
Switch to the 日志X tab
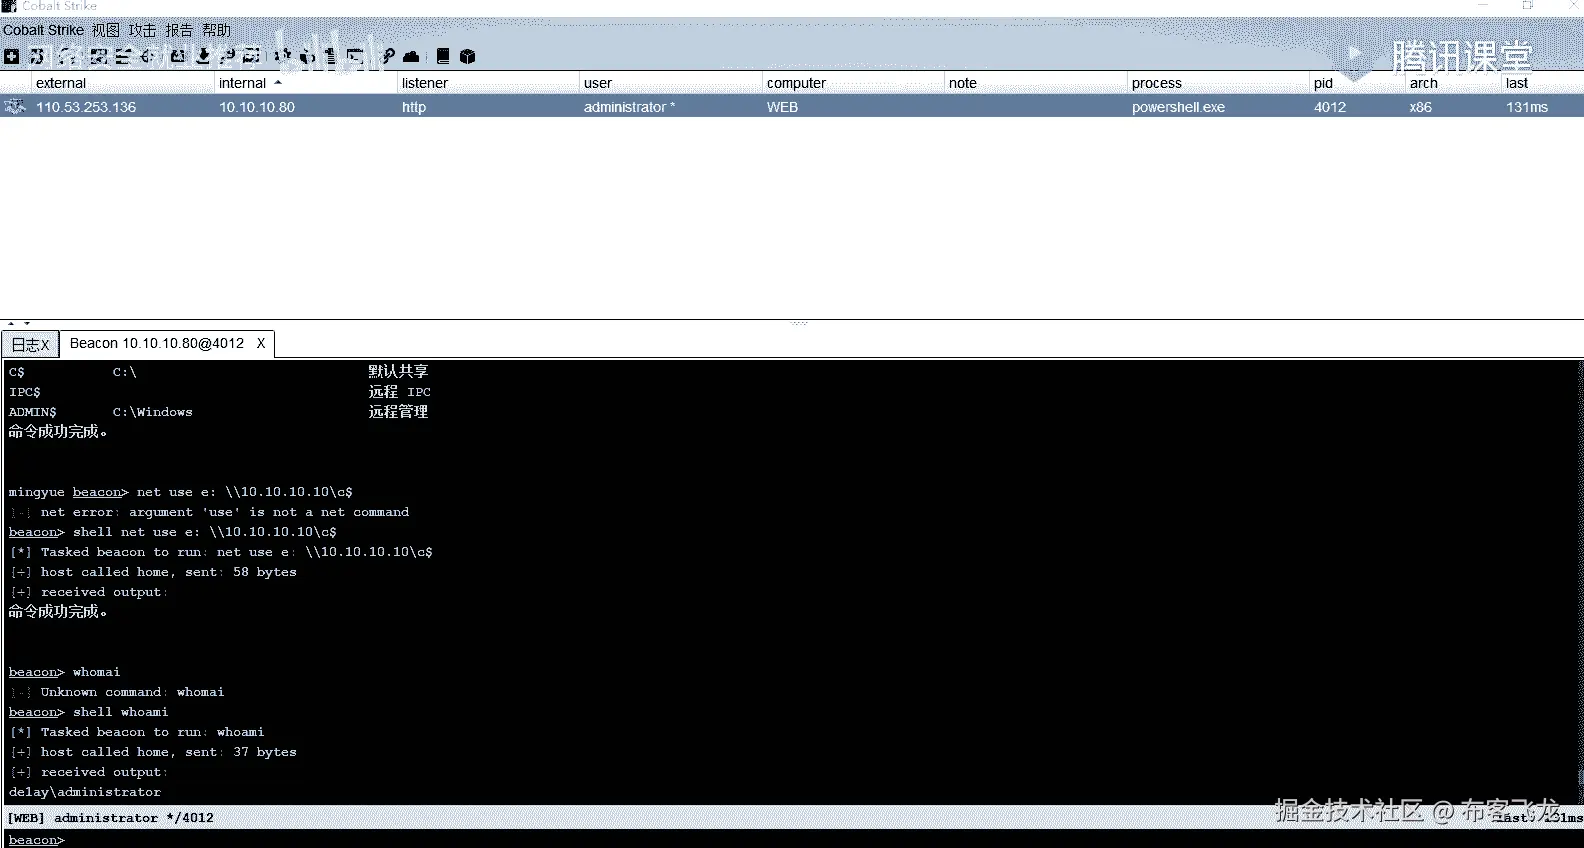(30, 344)
